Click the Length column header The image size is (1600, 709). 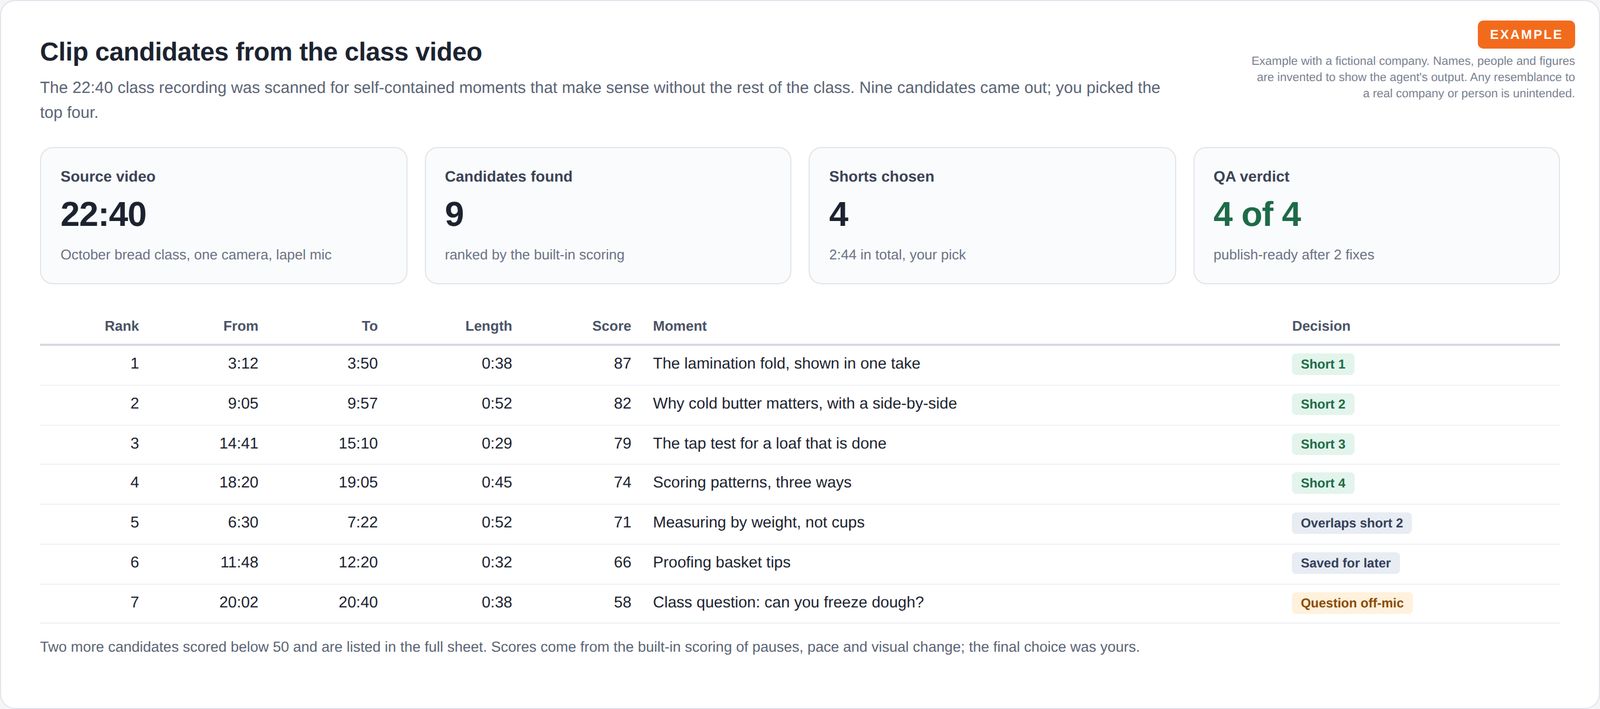489,326
